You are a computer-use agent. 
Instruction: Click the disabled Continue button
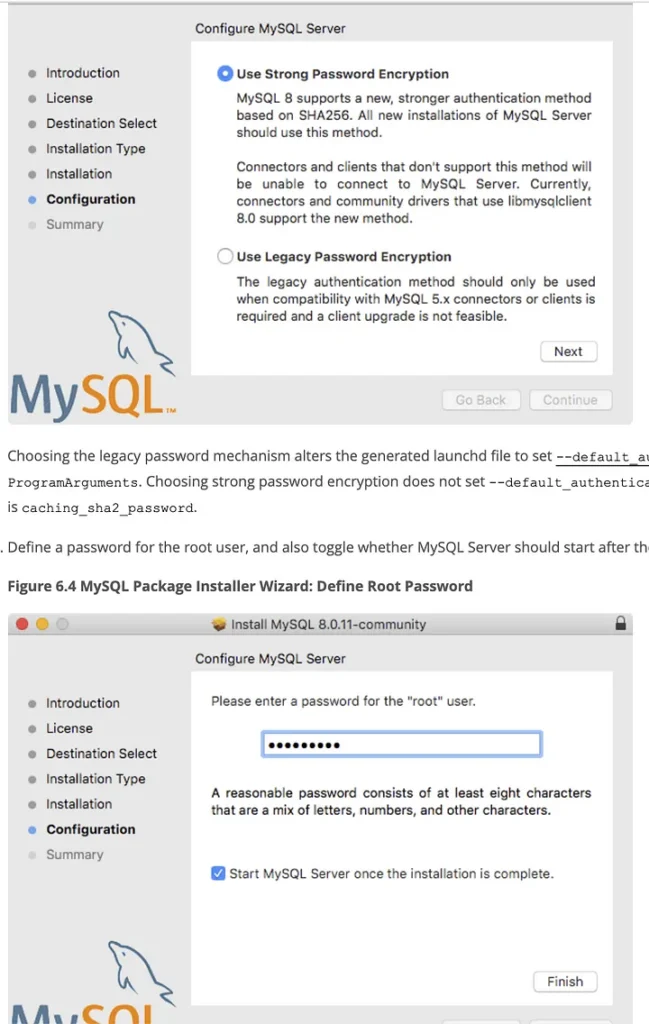coord(570,400)
